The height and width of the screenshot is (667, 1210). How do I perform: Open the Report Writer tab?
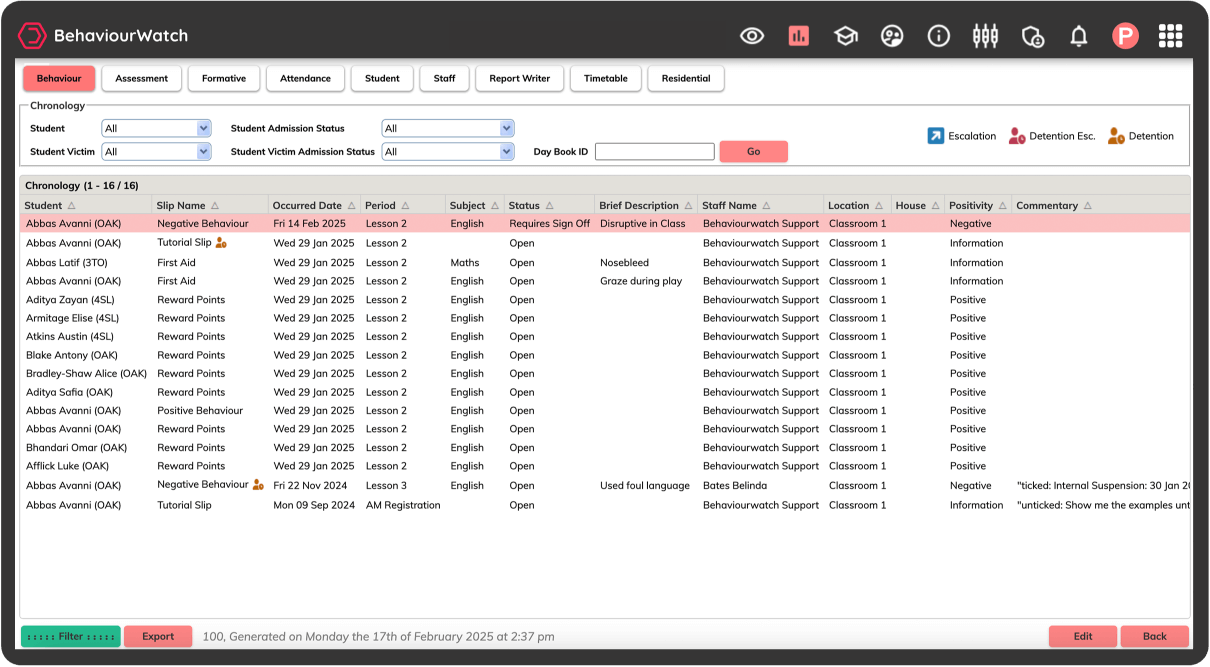click(x=520, y=79)
